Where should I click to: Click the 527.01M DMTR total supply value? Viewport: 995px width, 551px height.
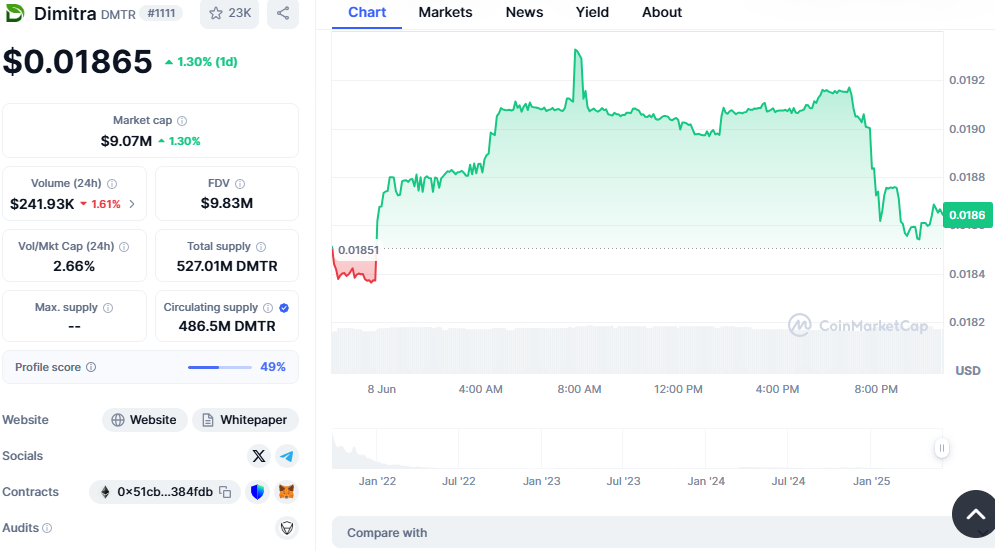tap(227, 266)
